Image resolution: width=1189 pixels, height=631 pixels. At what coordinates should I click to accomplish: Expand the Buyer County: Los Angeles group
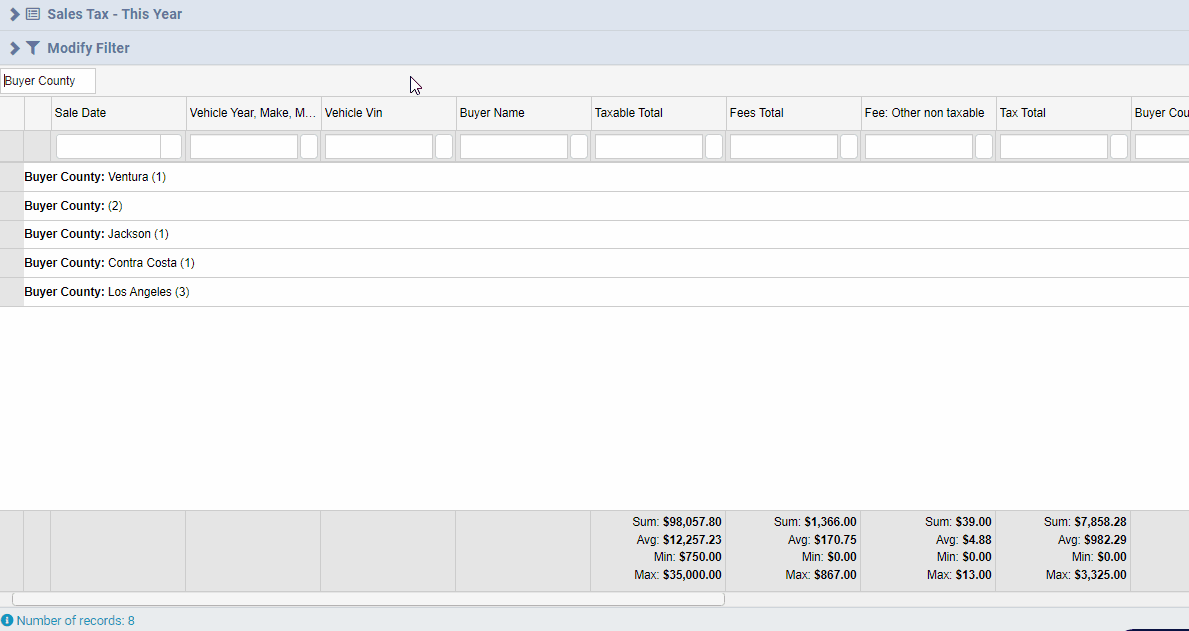pos(106,292)
